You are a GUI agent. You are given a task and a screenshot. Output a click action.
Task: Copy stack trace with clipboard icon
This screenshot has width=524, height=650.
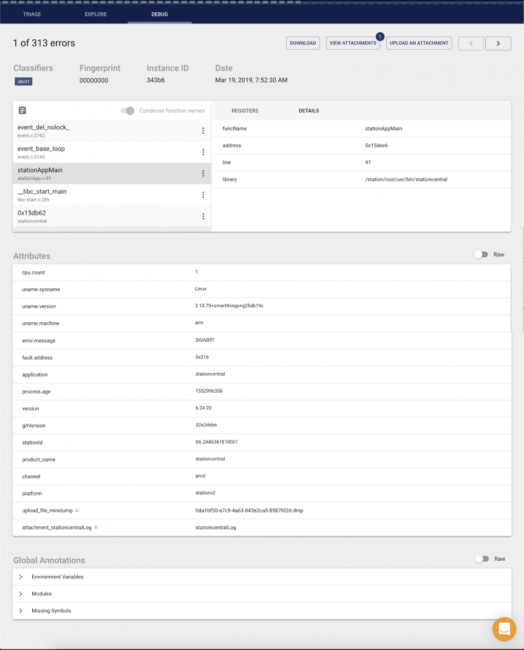(x=22, y=110)
